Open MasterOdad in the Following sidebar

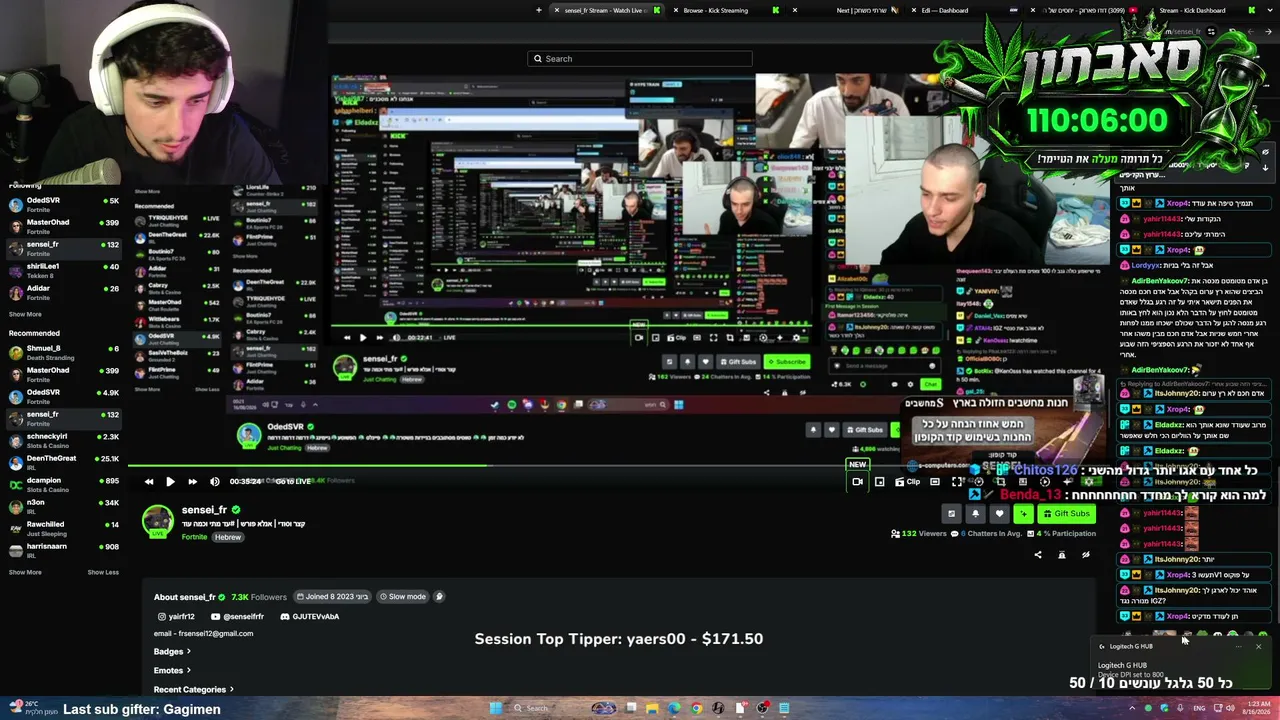coord(64,226)
